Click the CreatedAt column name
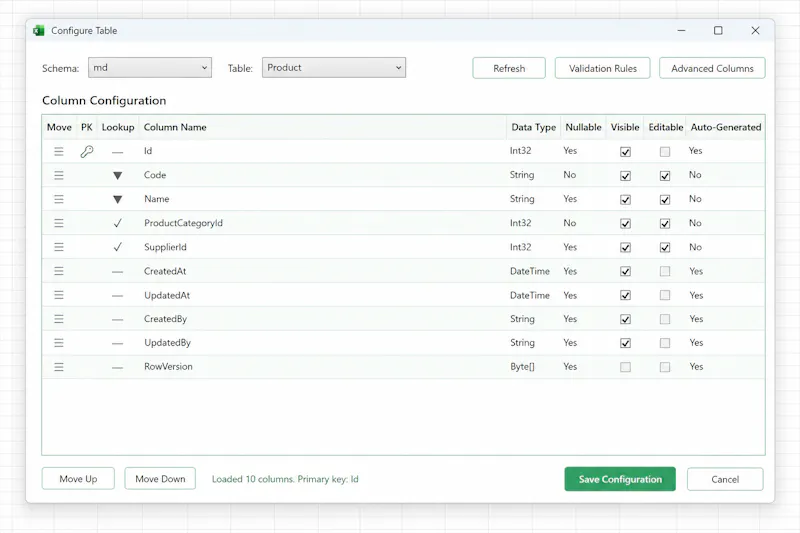This screenshot has width=800, height=533. click(165, 271)
